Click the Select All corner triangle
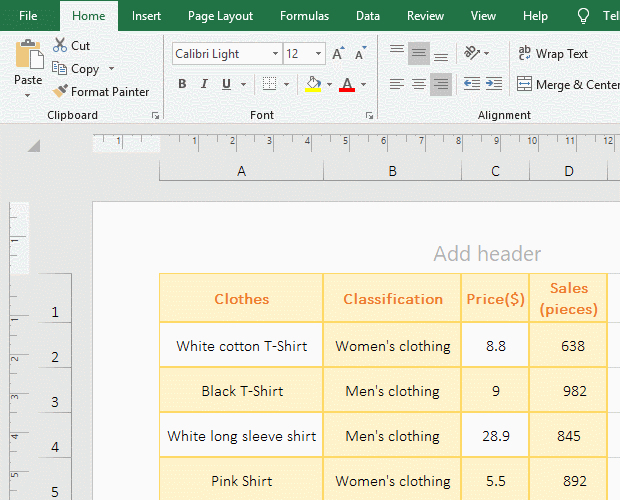The height and width of the screenshot is (500, 620). pyautogui.click(x=34, y=145)
